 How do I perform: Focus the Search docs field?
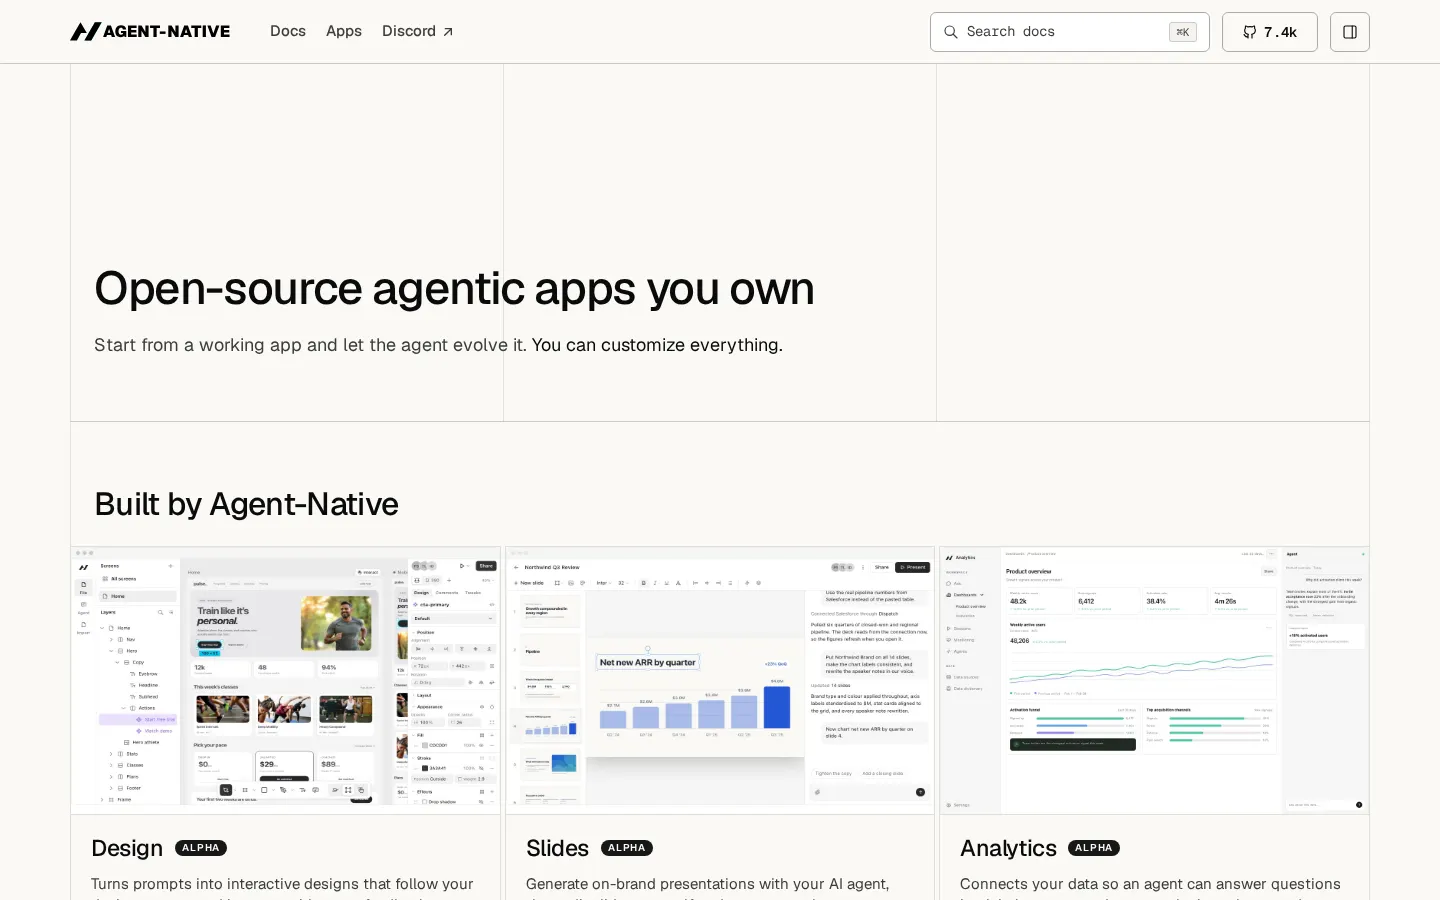tap(1069, 32)
